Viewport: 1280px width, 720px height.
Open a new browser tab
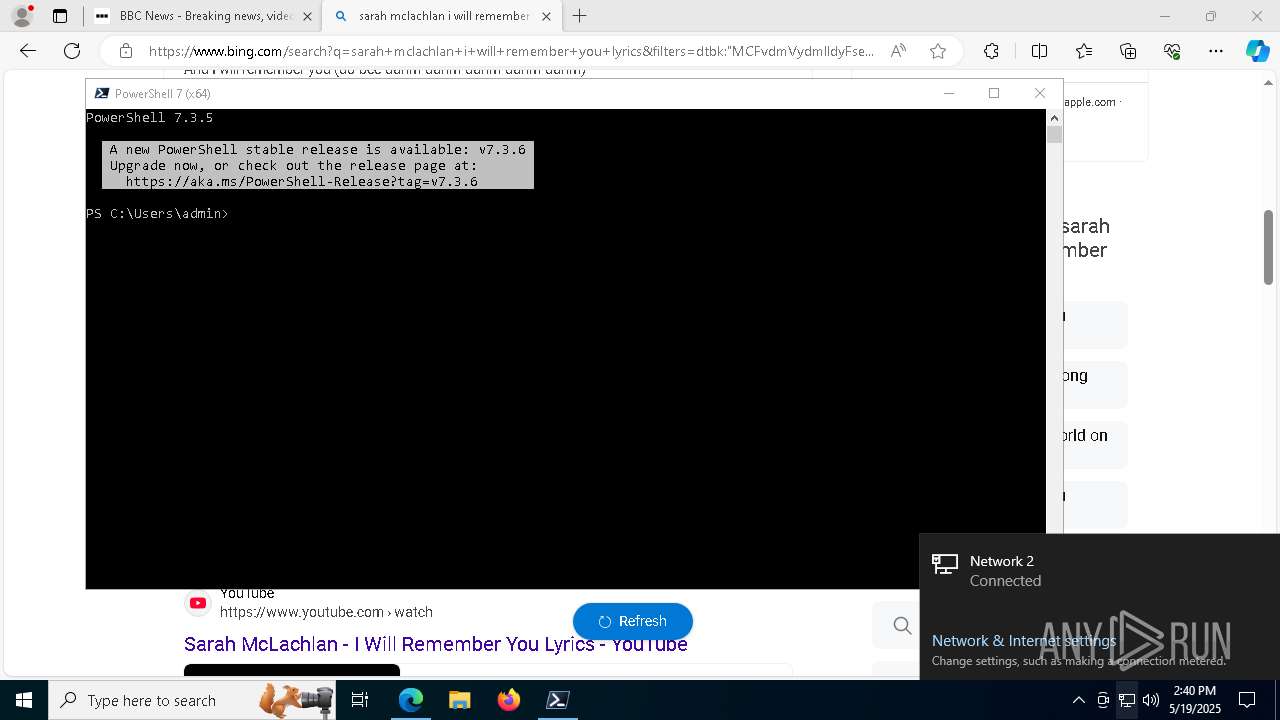coord(580,16)
